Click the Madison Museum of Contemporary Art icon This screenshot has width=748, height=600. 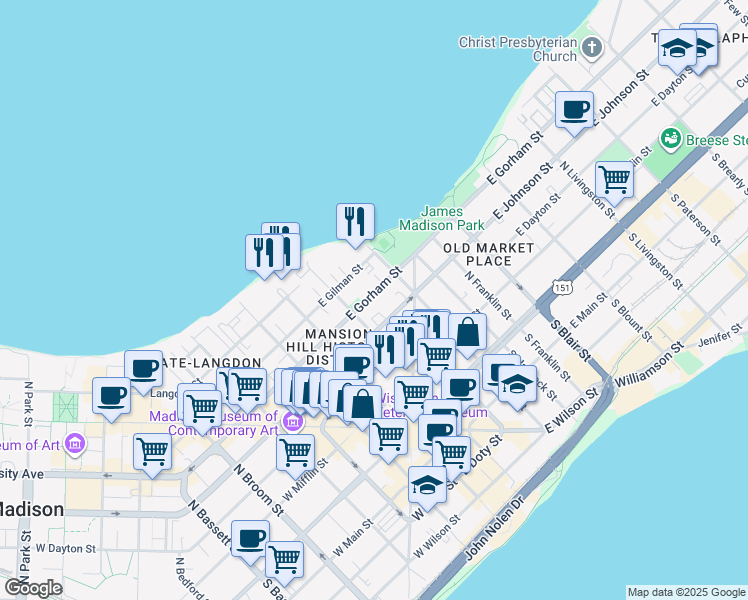(292, 422)
